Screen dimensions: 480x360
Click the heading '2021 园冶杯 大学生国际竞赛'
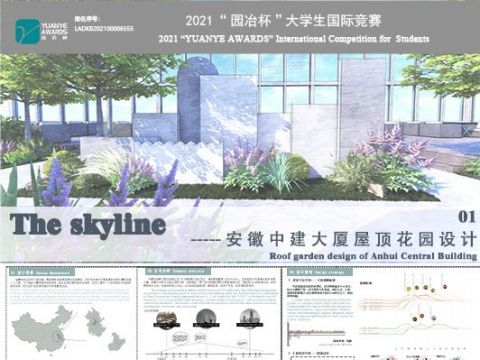[x=283, y=21]
